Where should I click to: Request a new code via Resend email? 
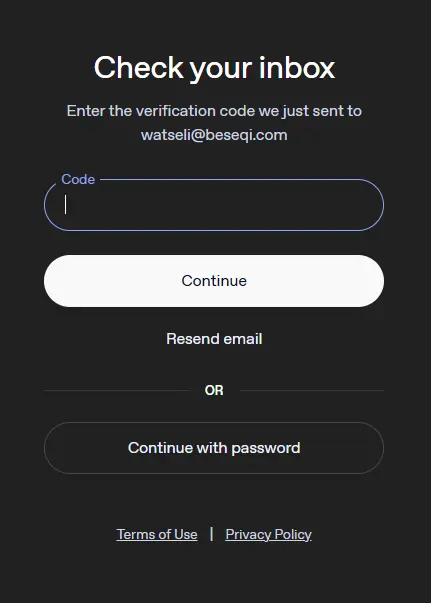tap(214, 339)
